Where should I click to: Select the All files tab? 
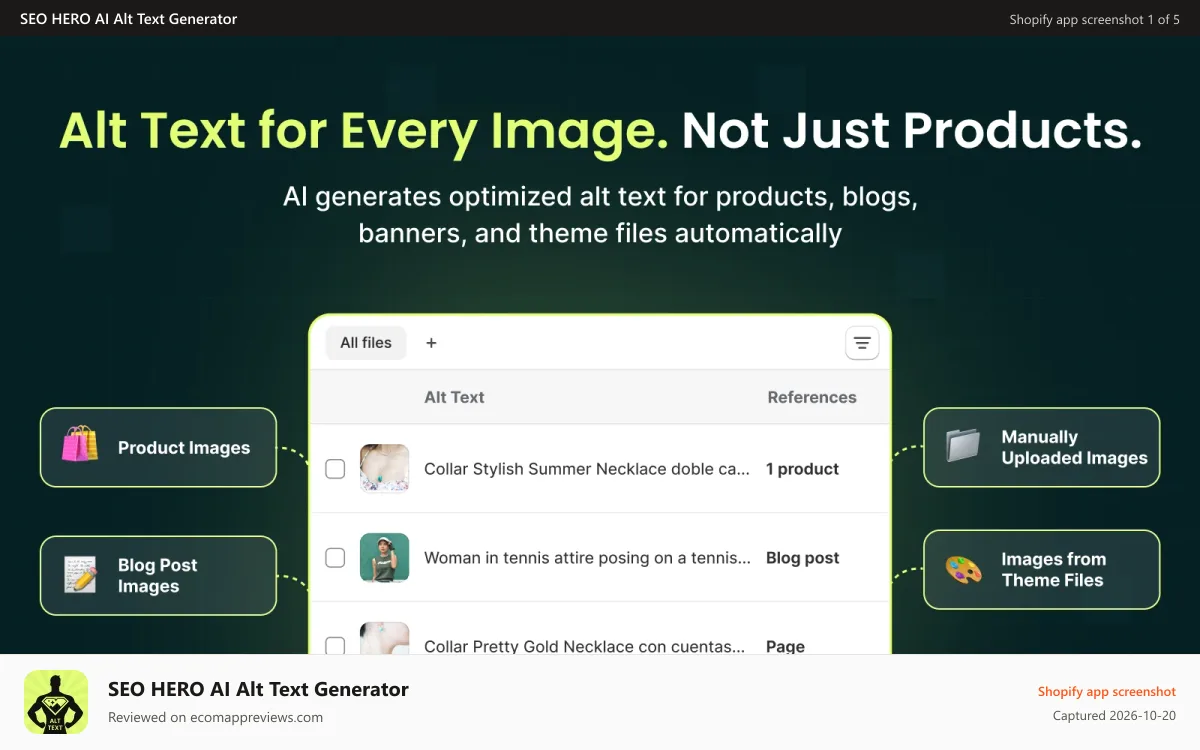366,343
